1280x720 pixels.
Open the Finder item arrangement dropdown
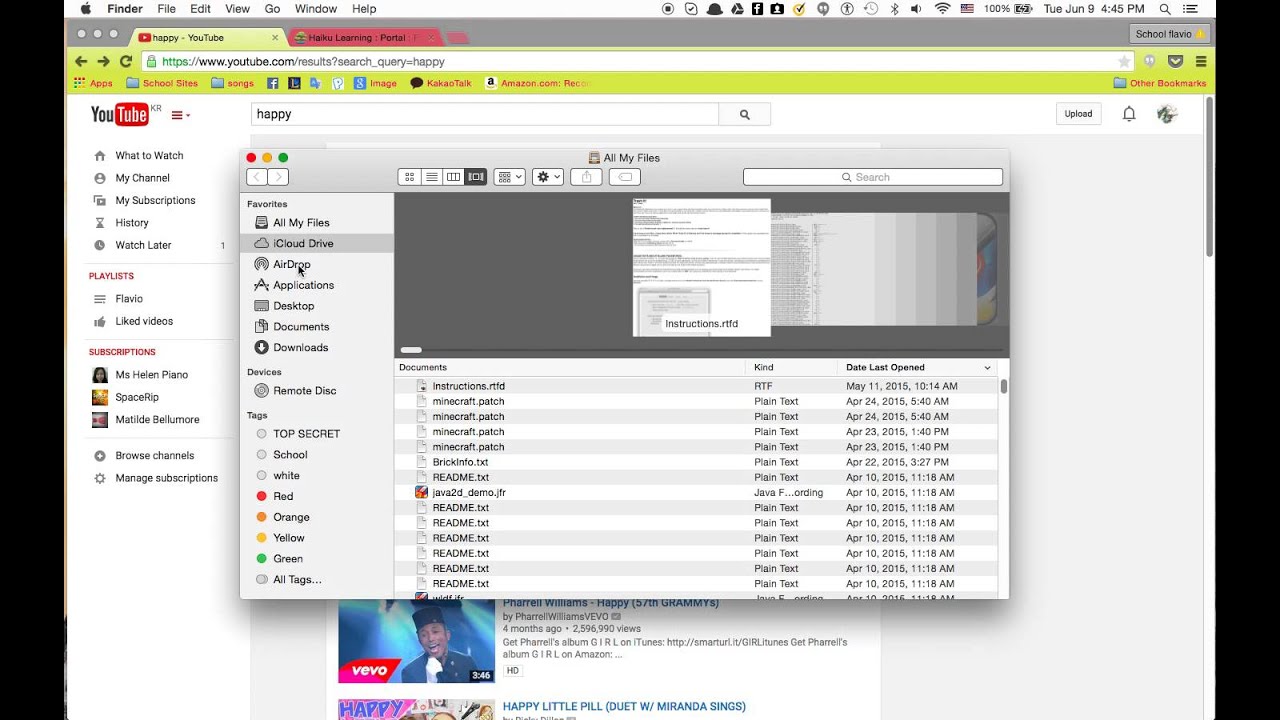(510, 177)
